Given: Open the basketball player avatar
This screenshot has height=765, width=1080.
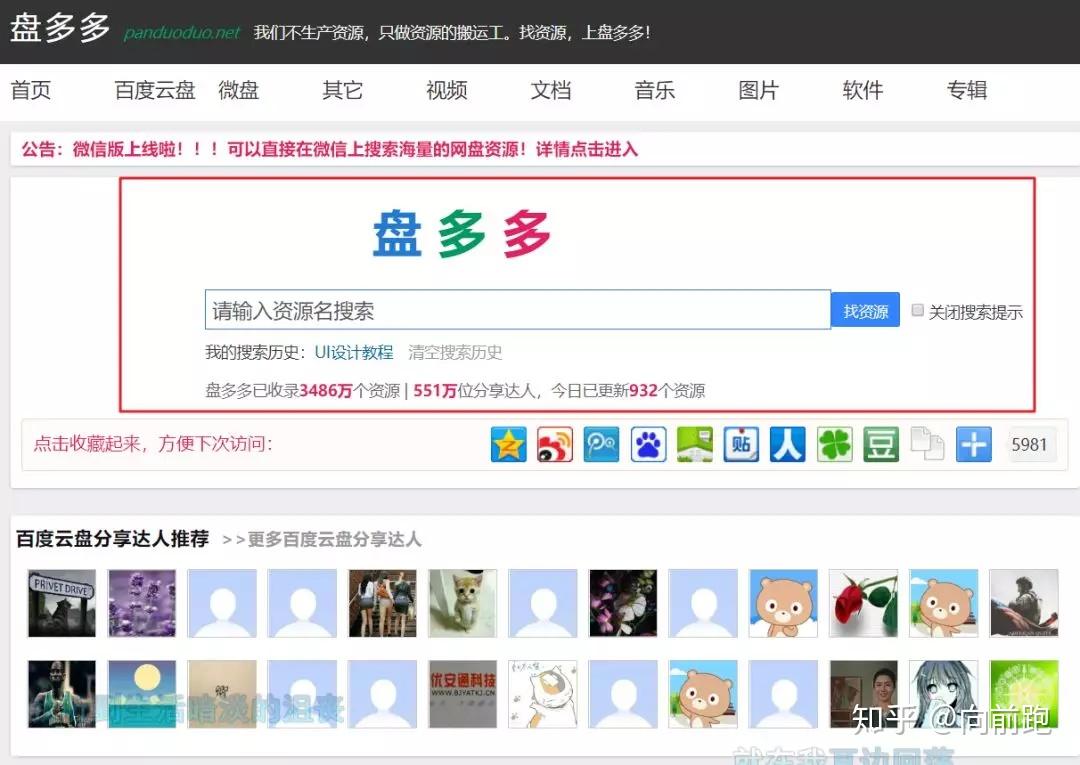Looking at the screenshot, I should coord(62,694).
